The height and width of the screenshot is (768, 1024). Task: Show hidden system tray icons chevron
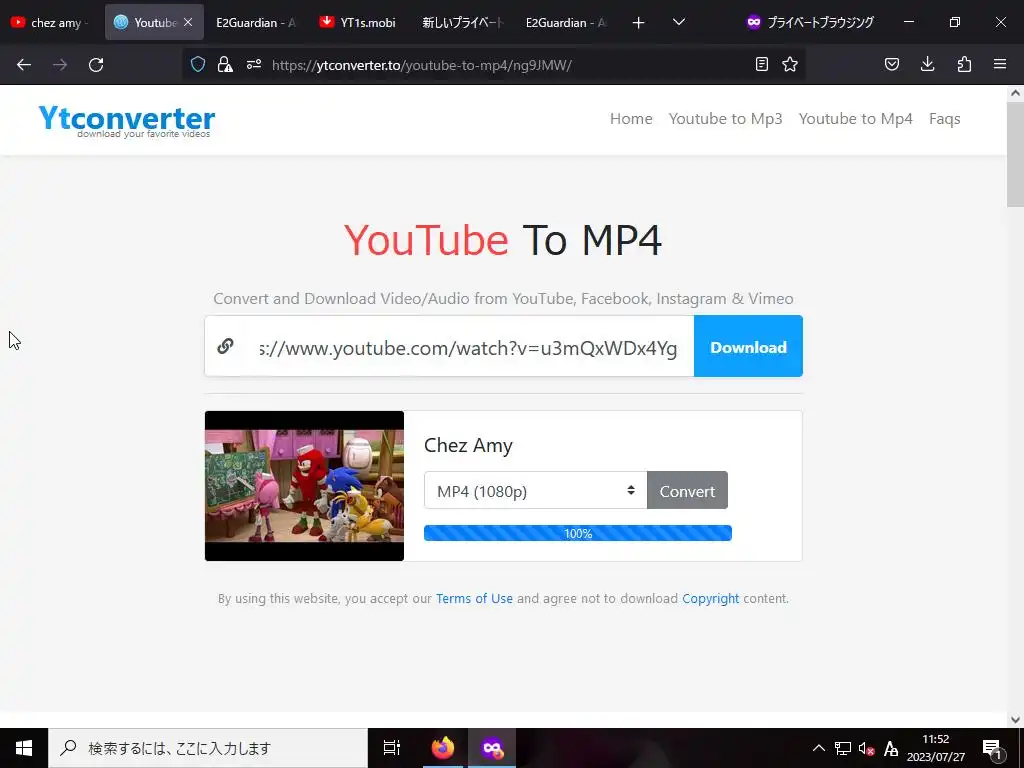point(818,748)
